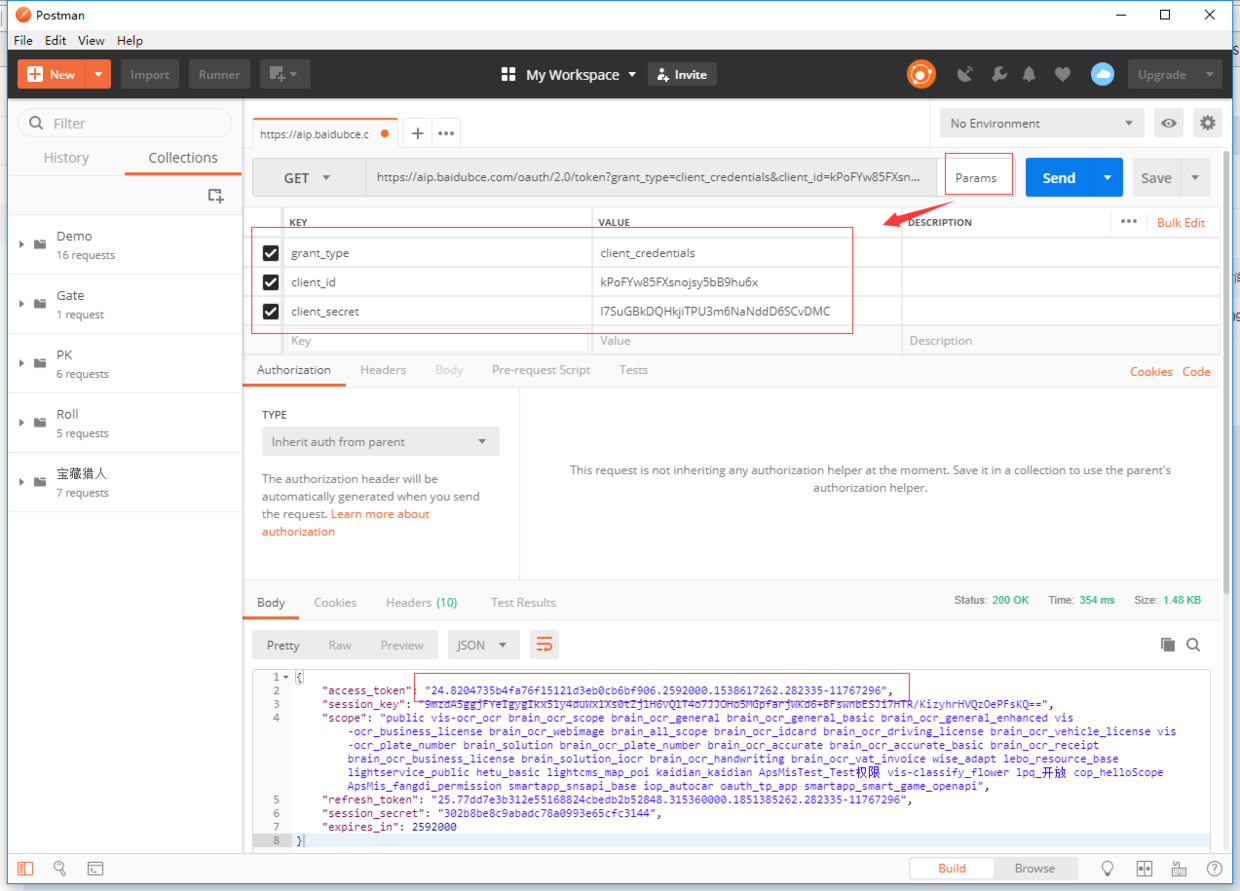This screenshot has height=891, width=1240.
Task: Copy response with the copy icon
Action: tap(1167, 645)
